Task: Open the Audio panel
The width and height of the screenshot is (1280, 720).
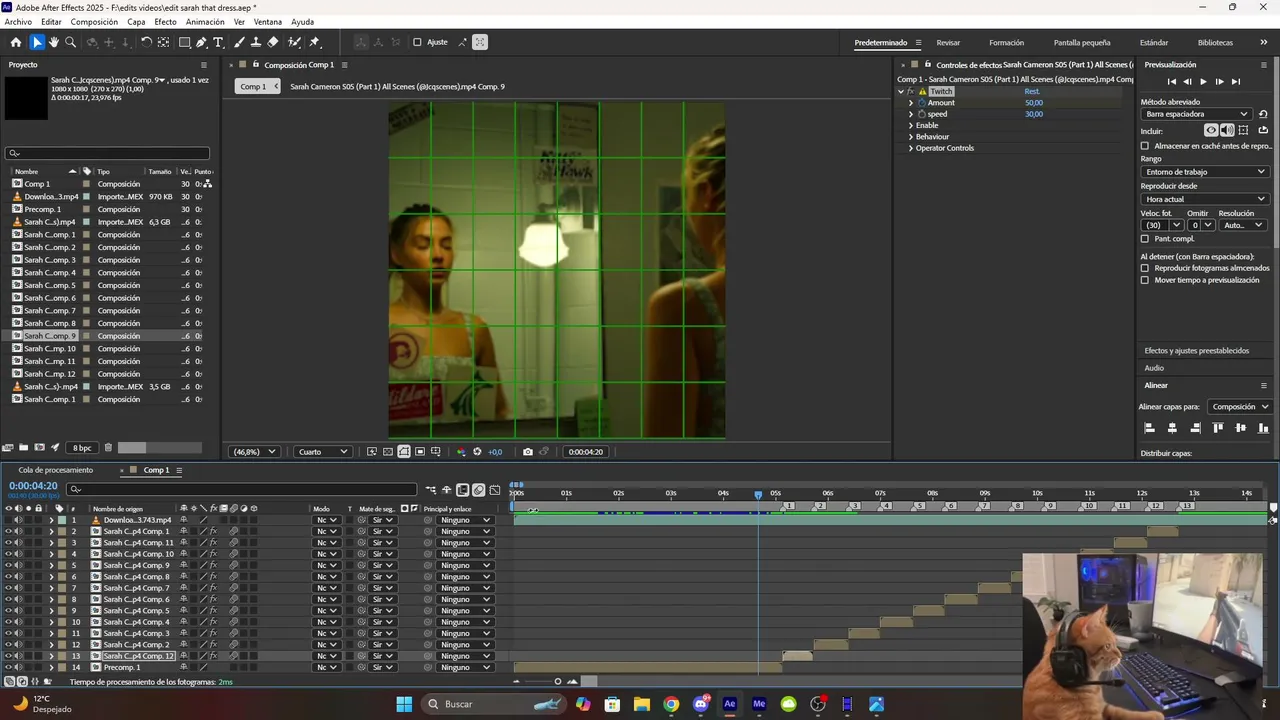Action: [x=1154, y=368]
